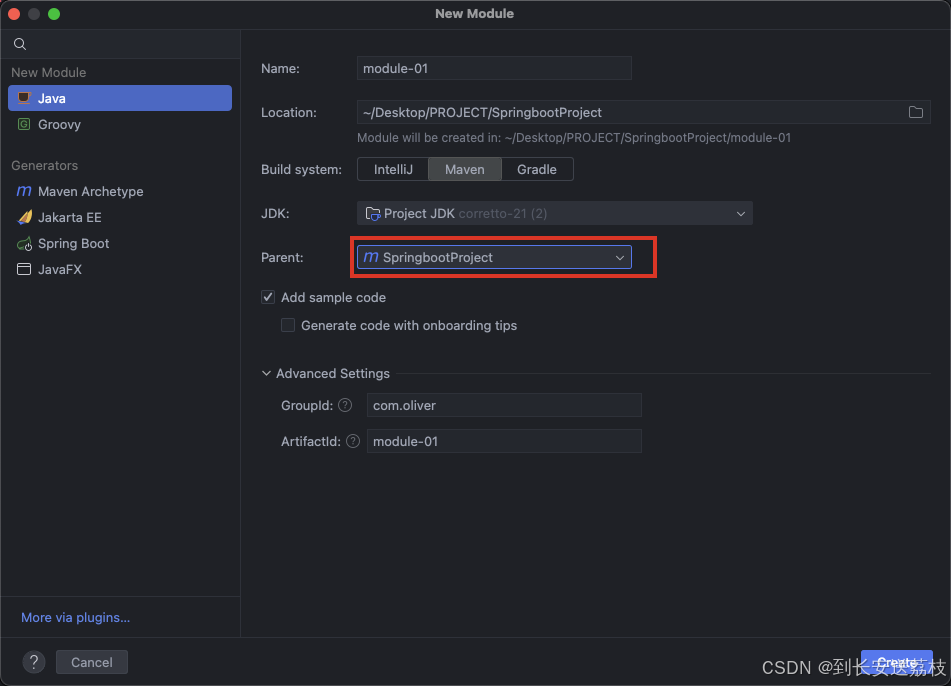Select Maven build system

click(465, 169)
